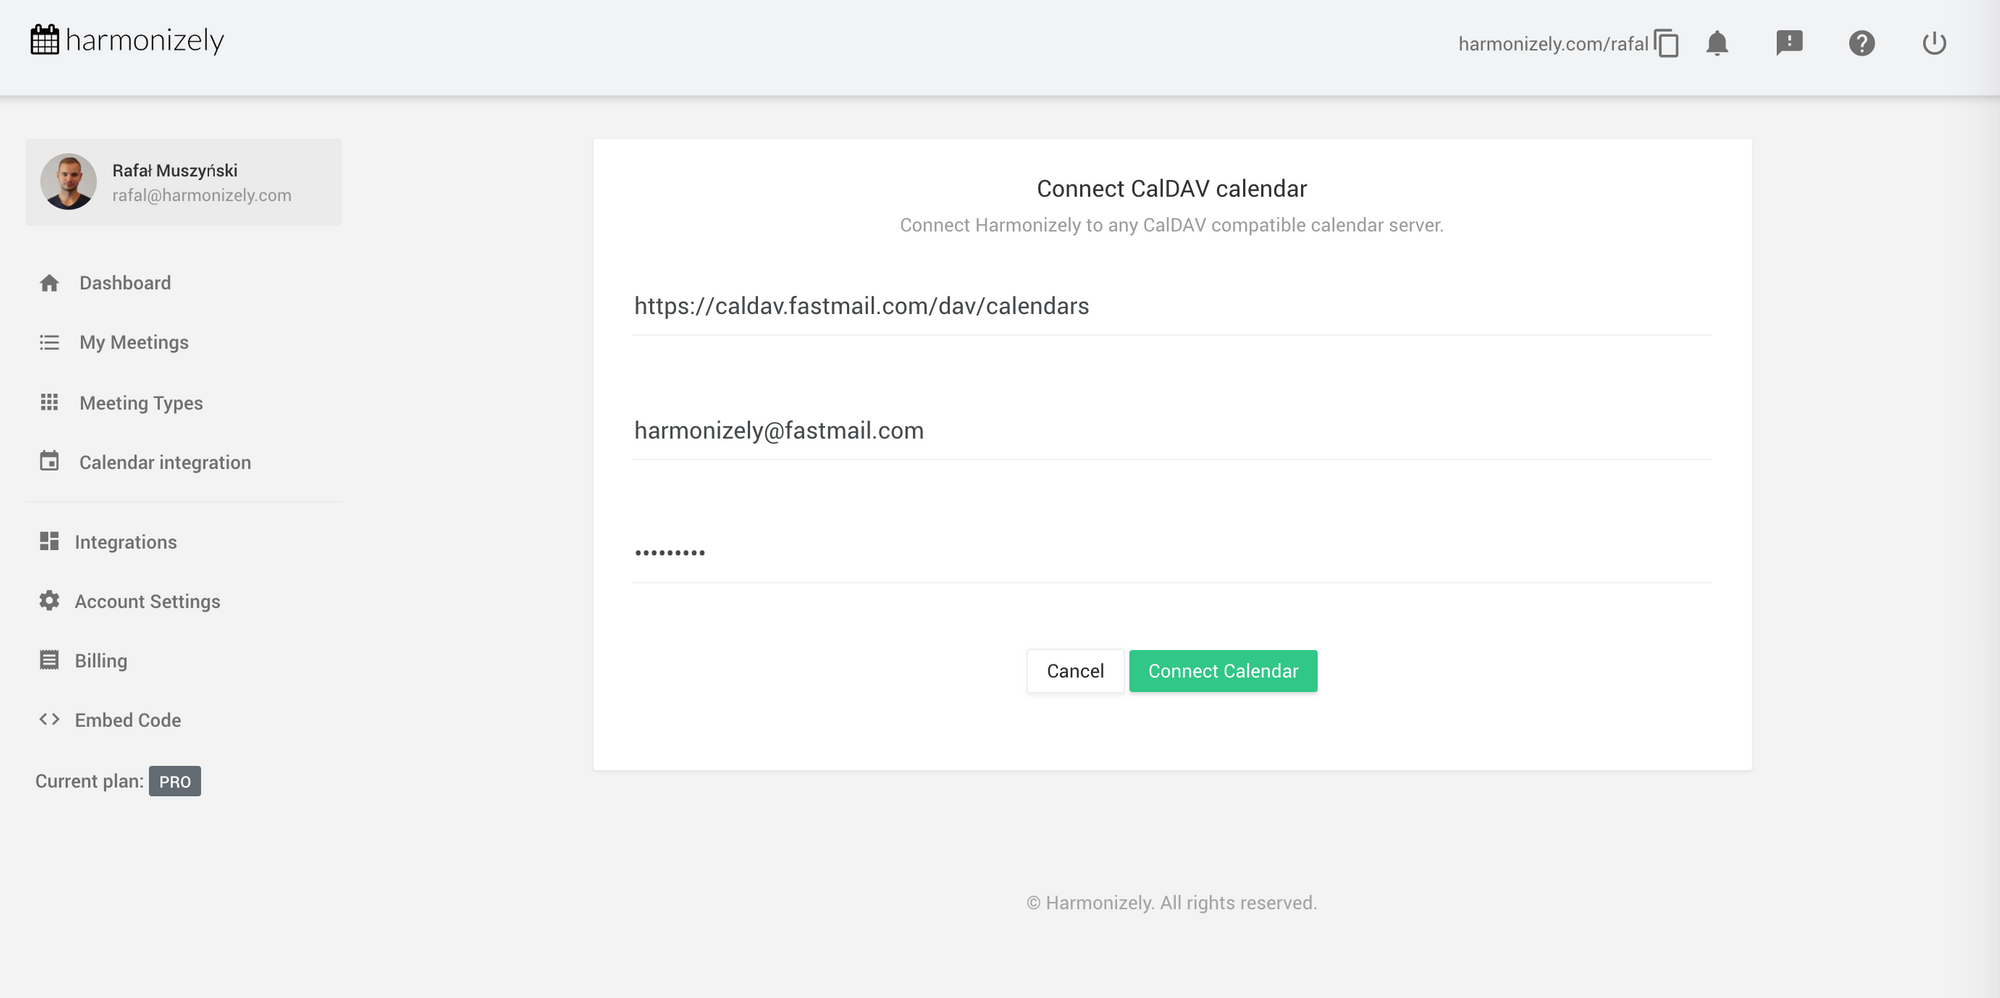Focus the fastmail username field
Viewport: 2000px width, 998px height.
tap(1172, 431)
